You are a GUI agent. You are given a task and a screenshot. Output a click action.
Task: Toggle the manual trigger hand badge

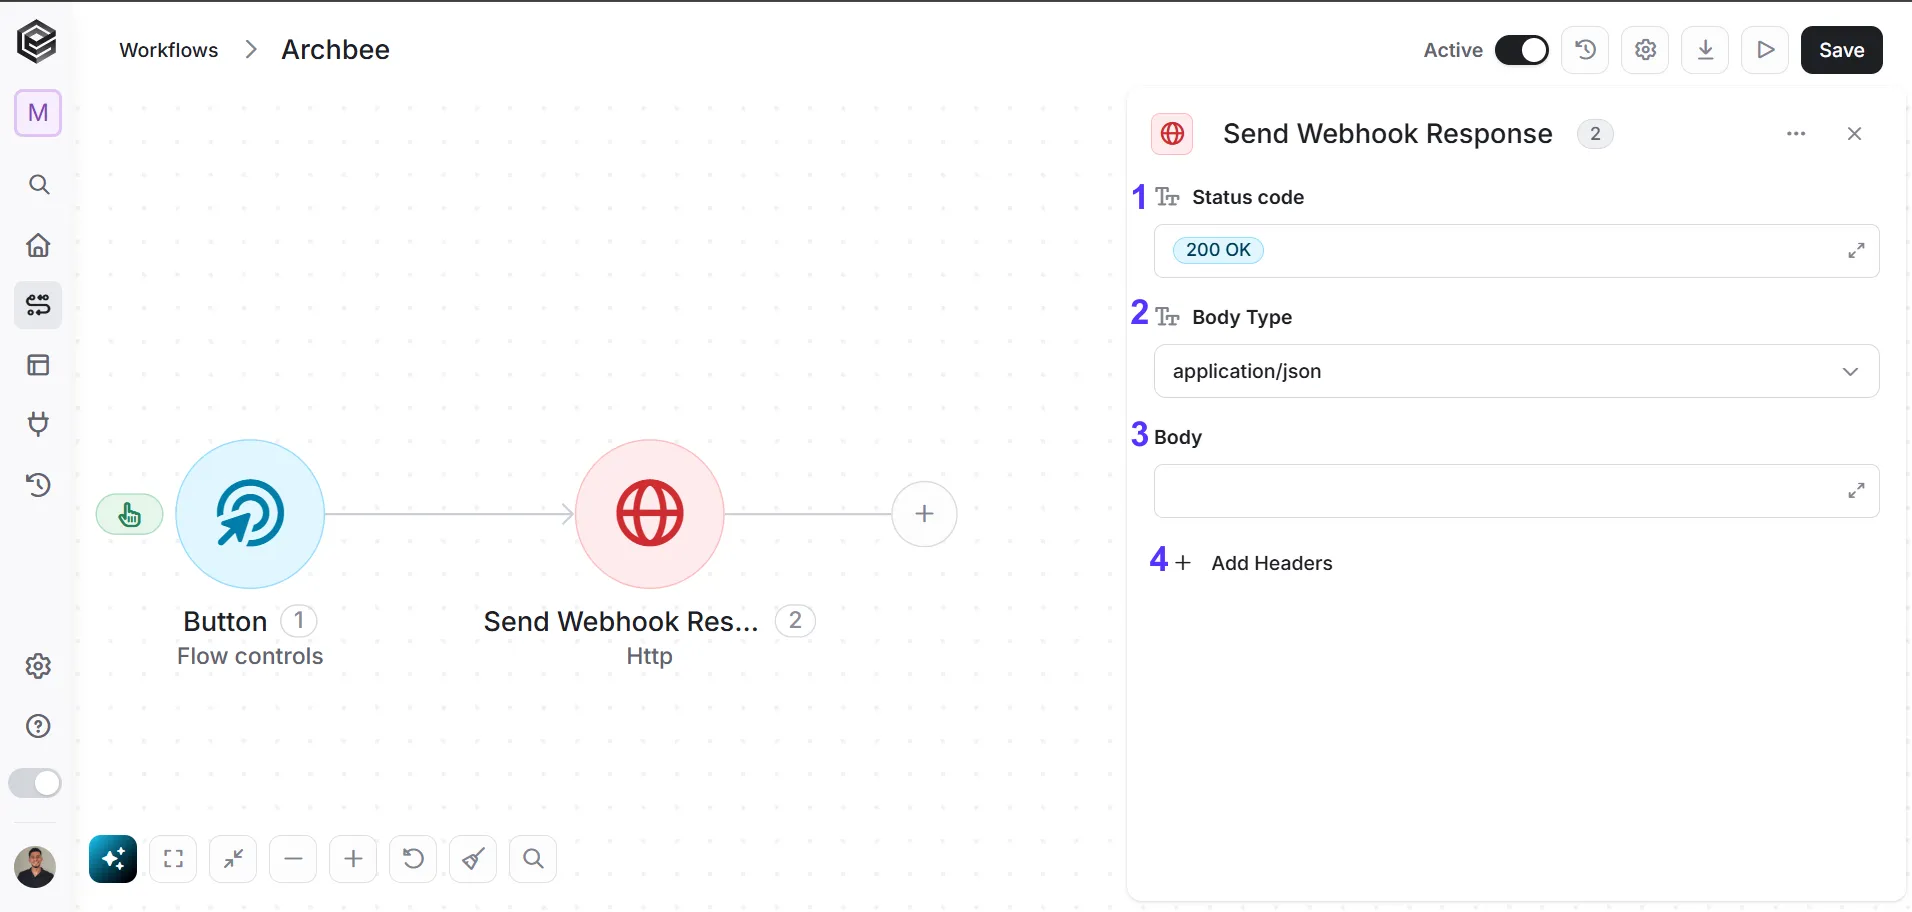tap(129, 515)
